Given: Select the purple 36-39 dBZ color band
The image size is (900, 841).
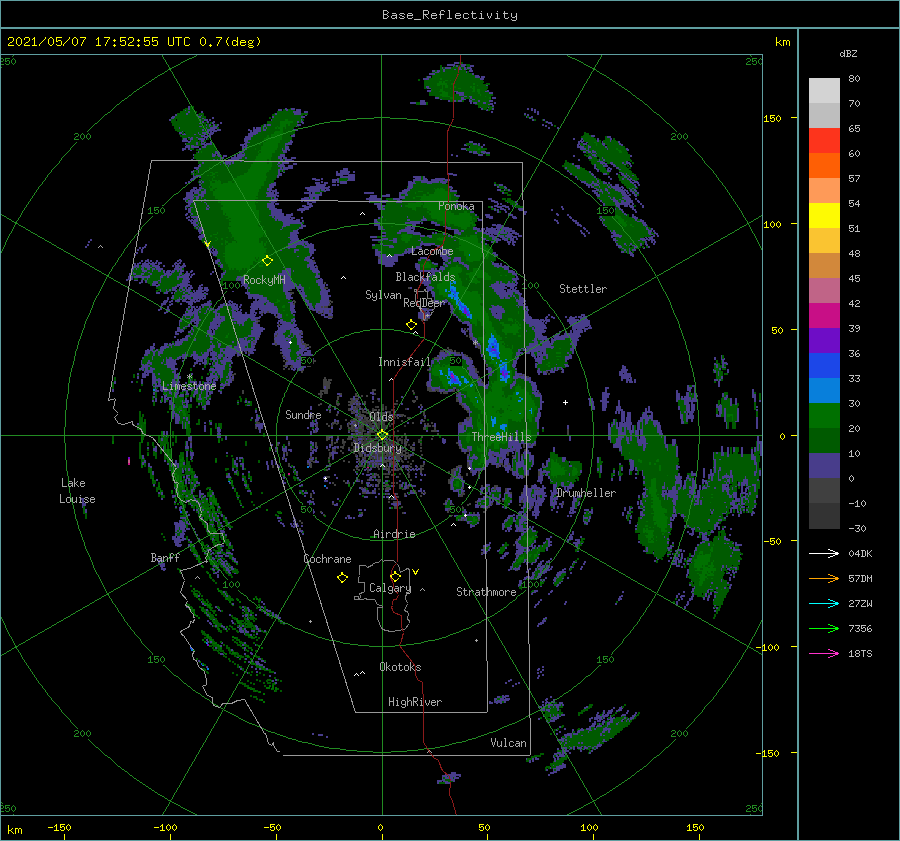Looking at the screenshot, I should click(x=824, y=340).
